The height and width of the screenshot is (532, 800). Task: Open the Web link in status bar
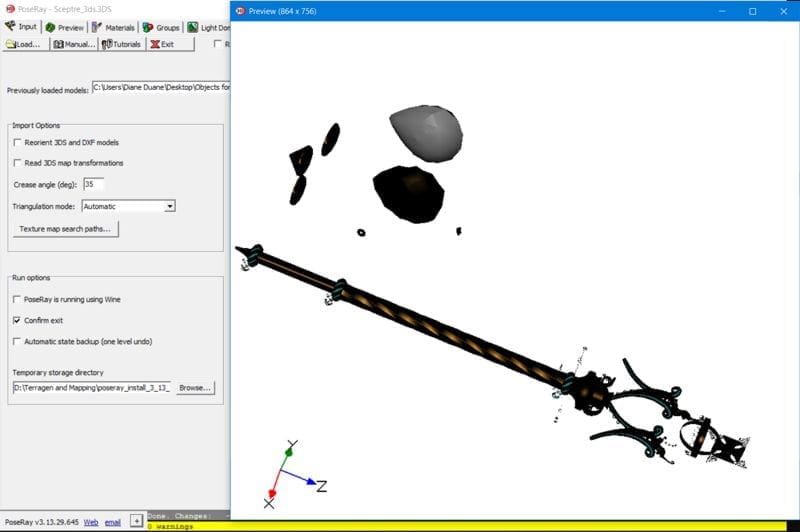point(91,522)
